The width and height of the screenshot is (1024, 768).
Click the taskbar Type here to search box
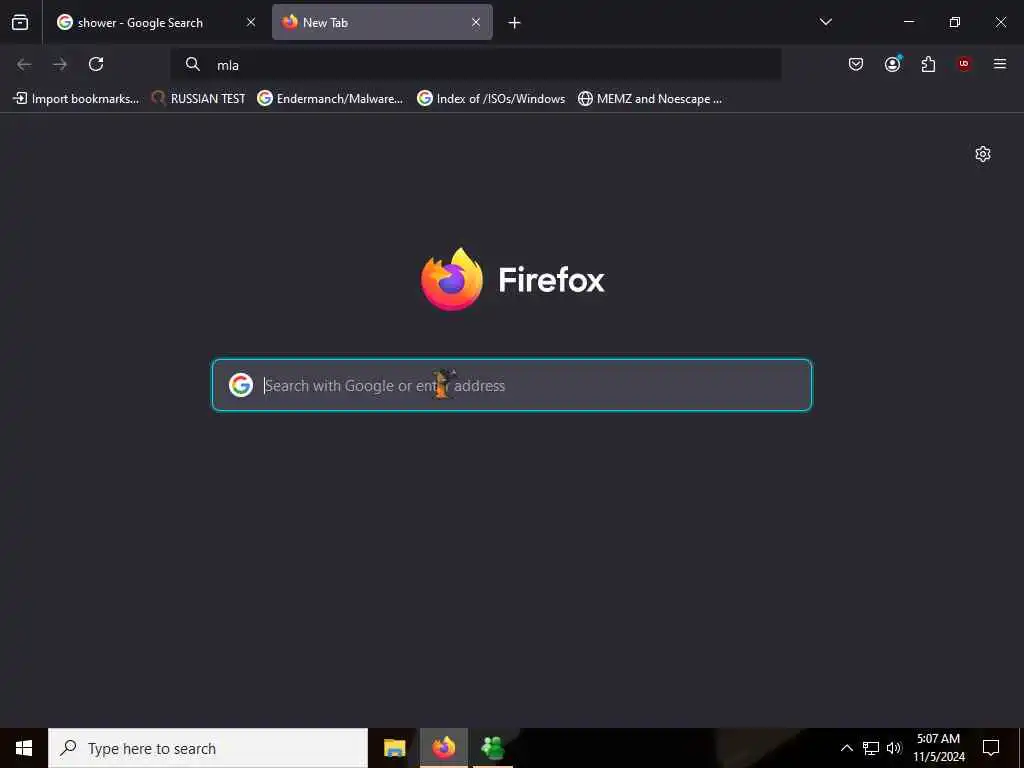[208, 748]
